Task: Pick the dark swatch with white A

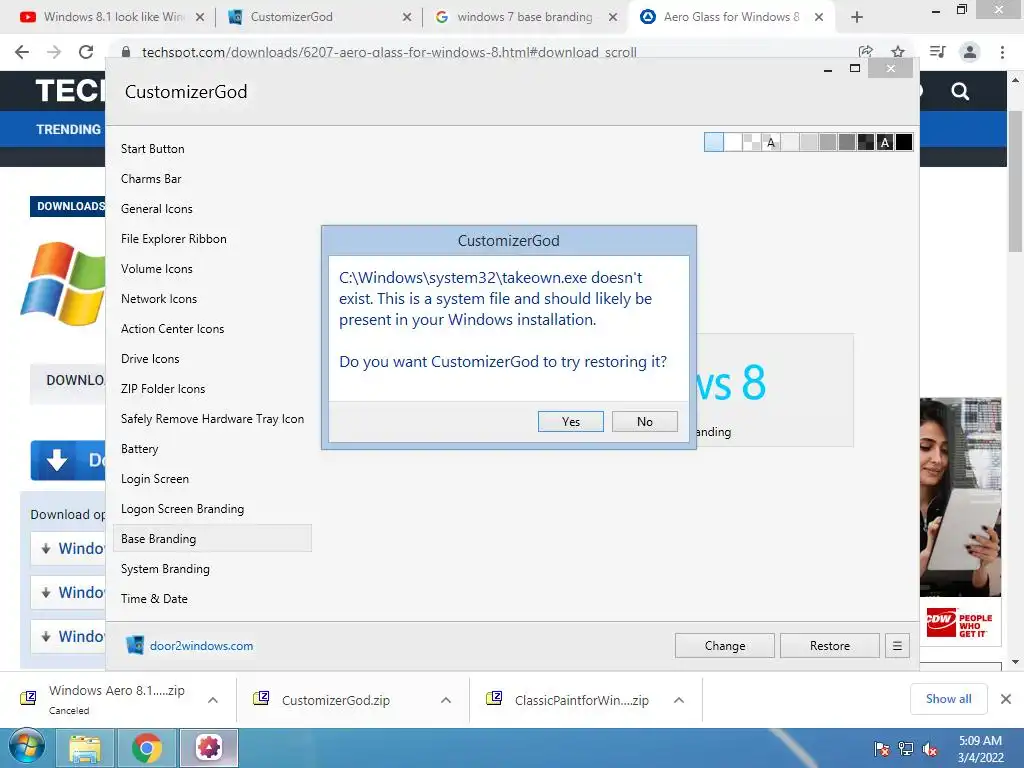Action: click(x=885, y=142)
